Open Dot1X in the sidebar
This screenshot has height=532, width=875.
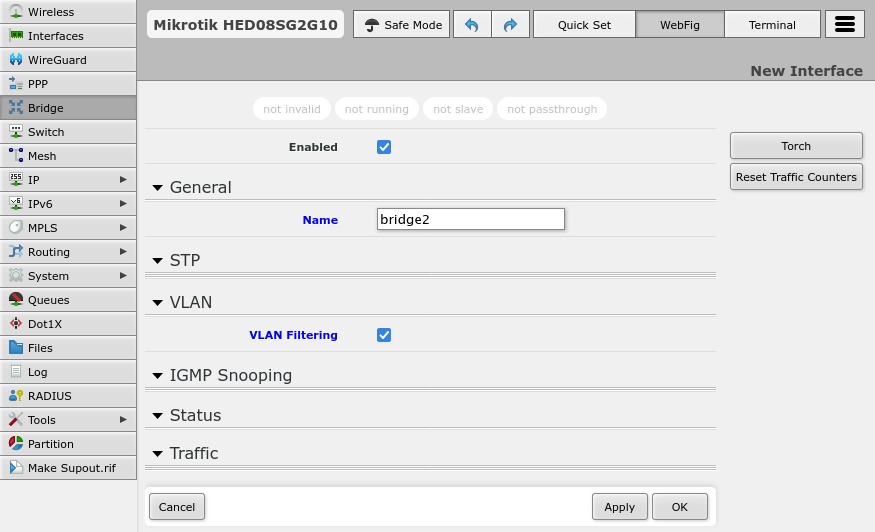coord(47,324)
